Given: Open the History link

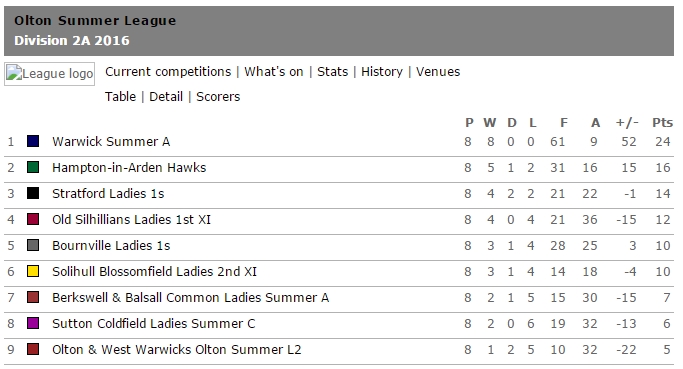Looking at the screenshot, I should click(382, 71).
